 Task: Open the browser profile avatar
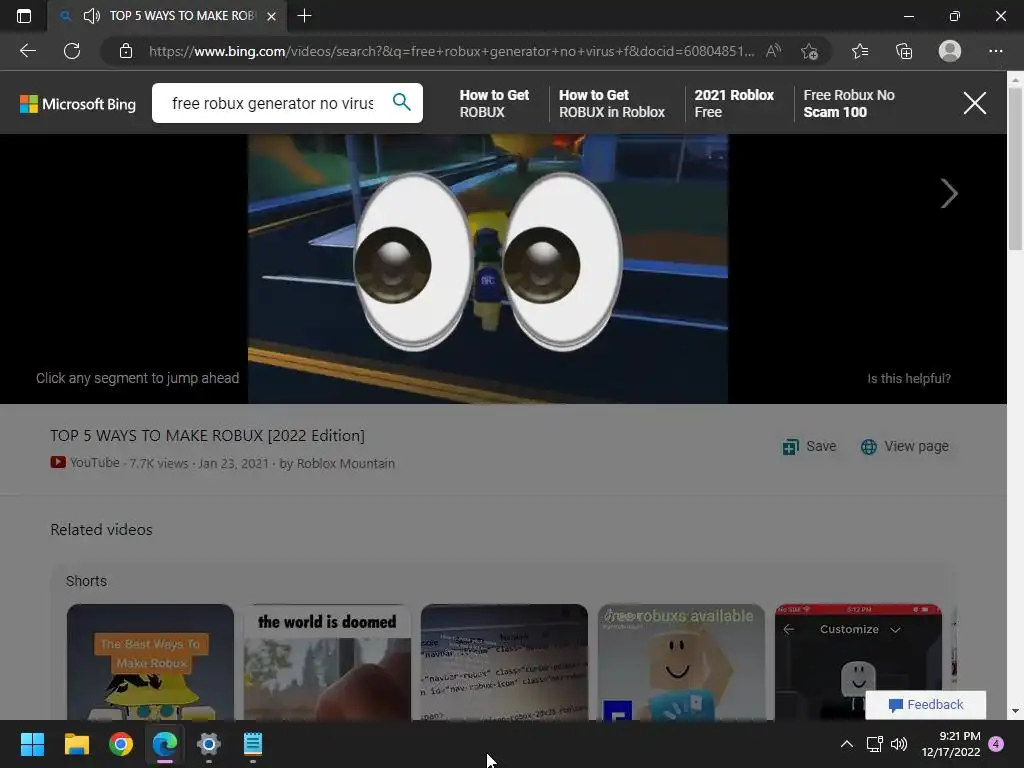(x=950, y=51)
